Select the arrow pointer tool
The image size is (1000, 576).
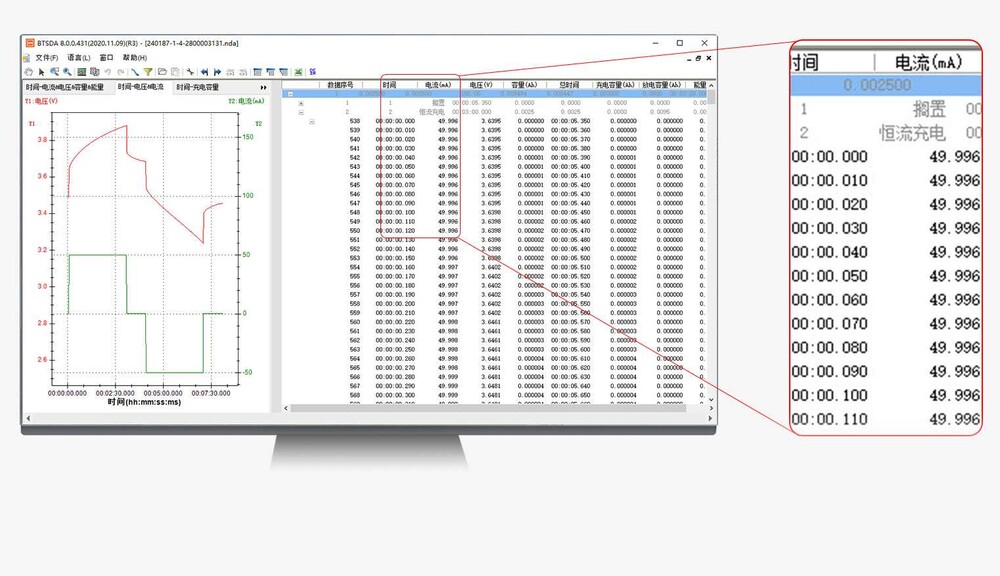[41, 72]
